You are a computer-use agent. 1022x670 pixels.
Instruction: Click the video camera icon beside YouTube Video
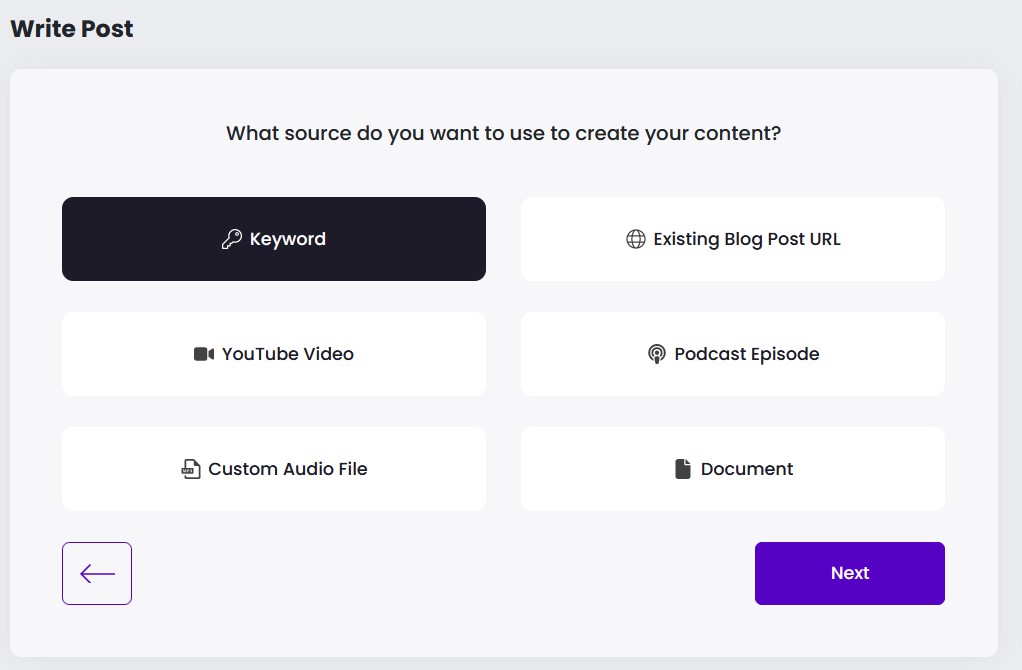(204, 354)
